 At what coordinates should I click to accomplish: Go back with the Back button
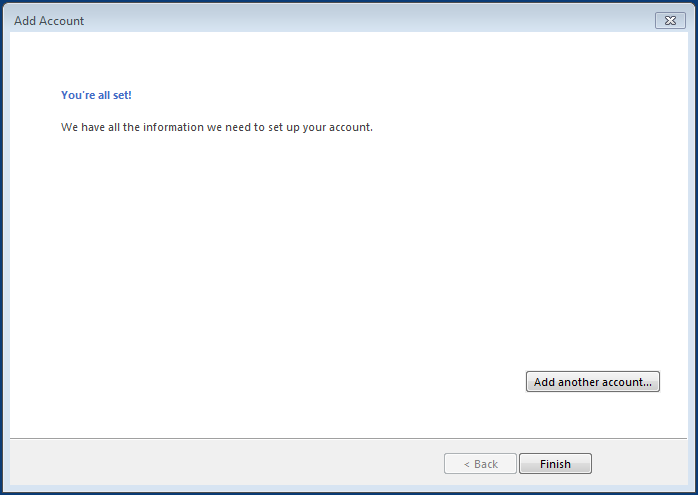click(x=480, y=464)
